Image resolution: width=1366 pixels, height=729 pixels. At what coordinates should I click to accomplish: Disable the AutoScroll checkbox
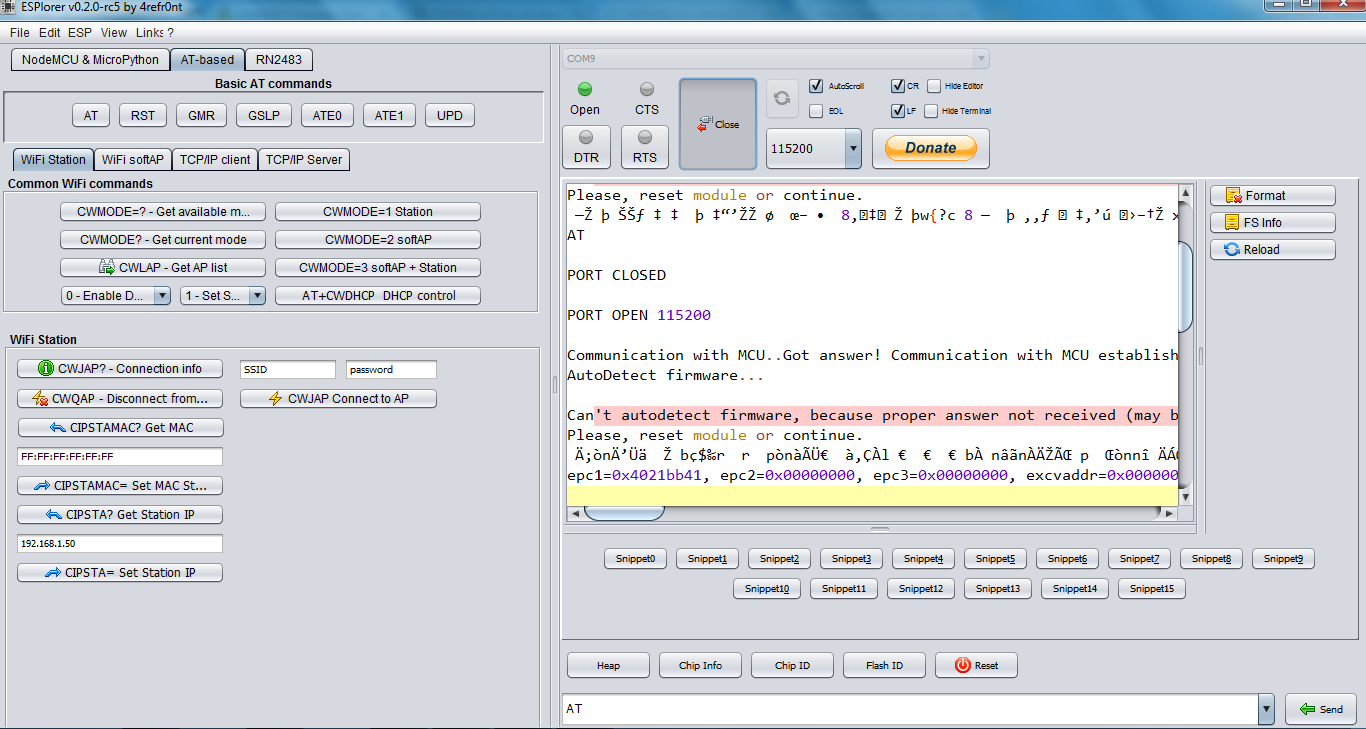pos(815,86)
